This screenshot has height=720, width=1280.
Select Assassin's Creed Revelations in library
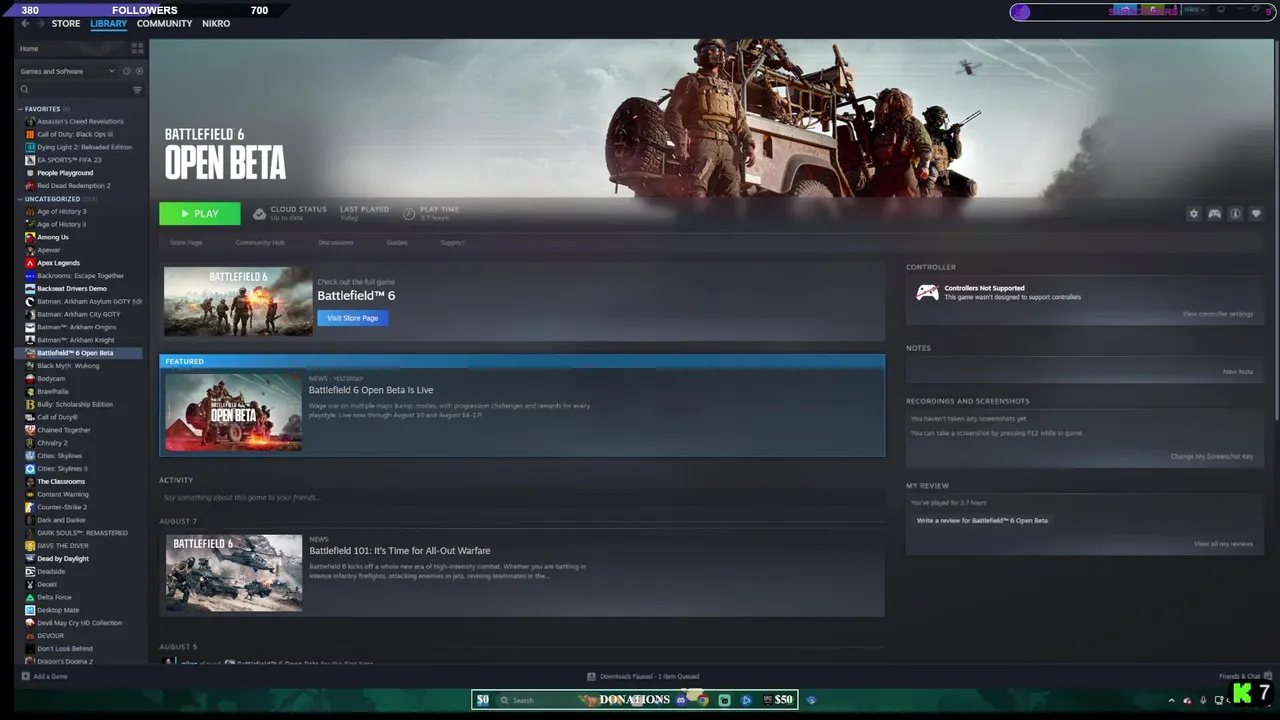(80, 121)
